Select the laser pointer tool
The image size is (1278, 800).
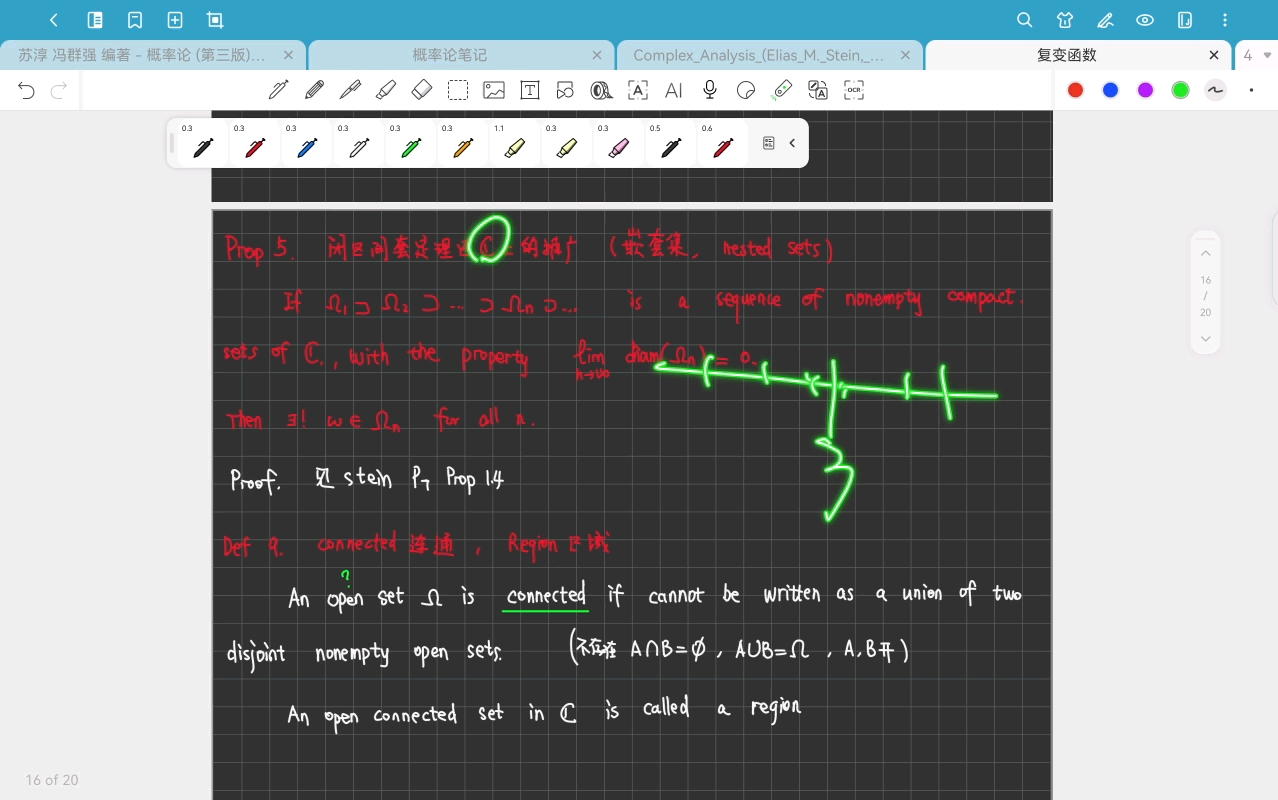point(782,90)
